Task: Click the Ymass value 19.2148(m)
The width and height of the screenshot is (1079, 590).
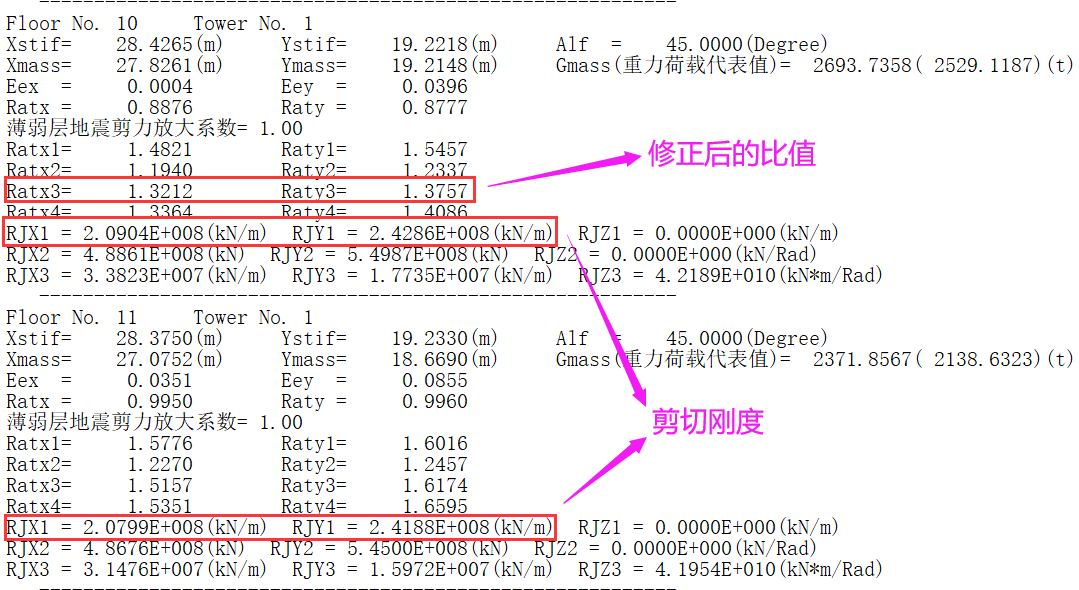Action: tap(445, 65)
